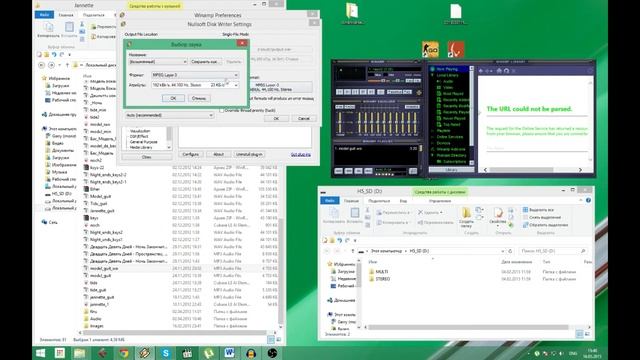Screen dimensions: 640x360
Task: Click the search magnifier in HS_SD search box
Action: click(583, 251)
